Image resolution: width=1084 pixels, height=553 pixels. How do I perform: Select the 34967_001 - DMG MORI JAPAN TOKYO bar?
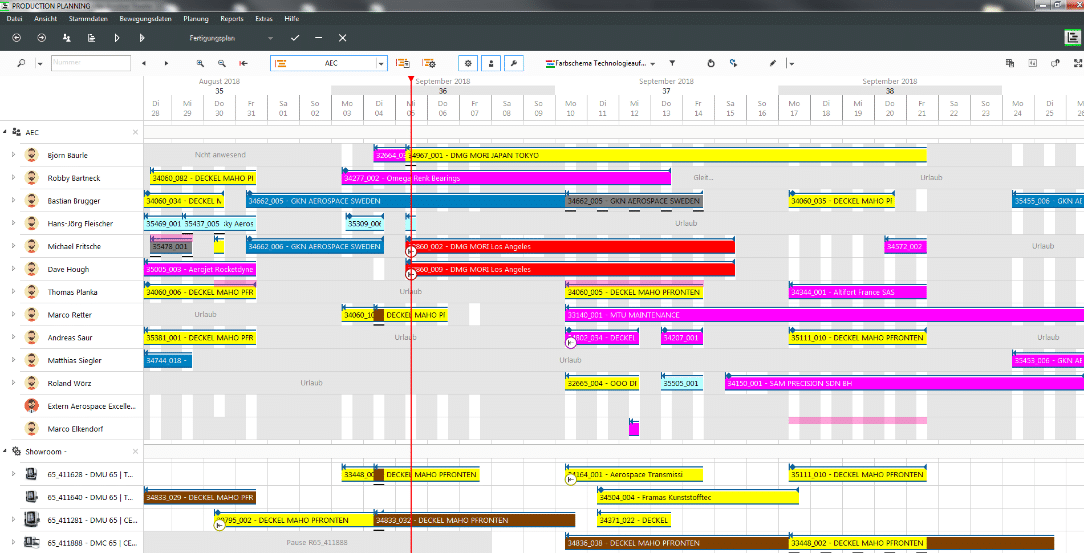[666, 156]
